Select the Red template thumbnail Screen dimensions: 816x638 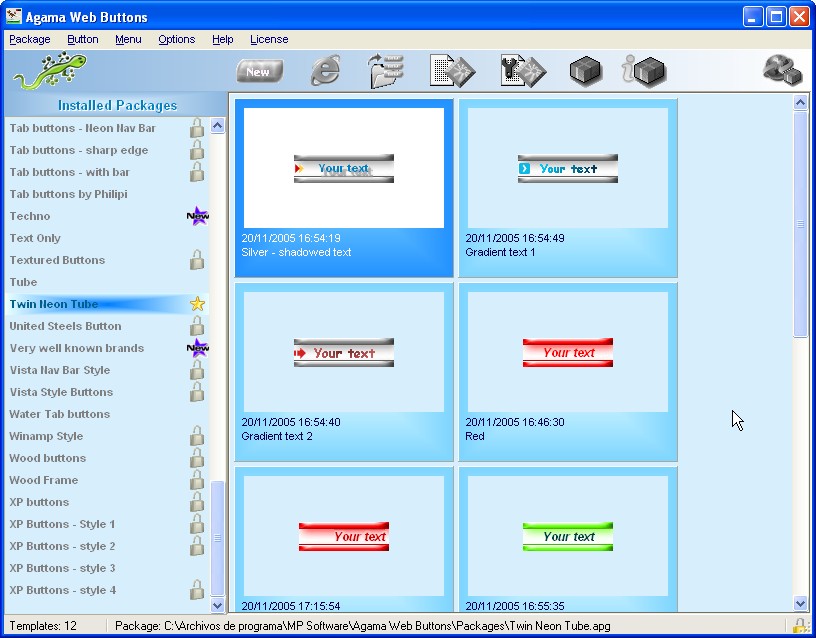coord(568,372)
